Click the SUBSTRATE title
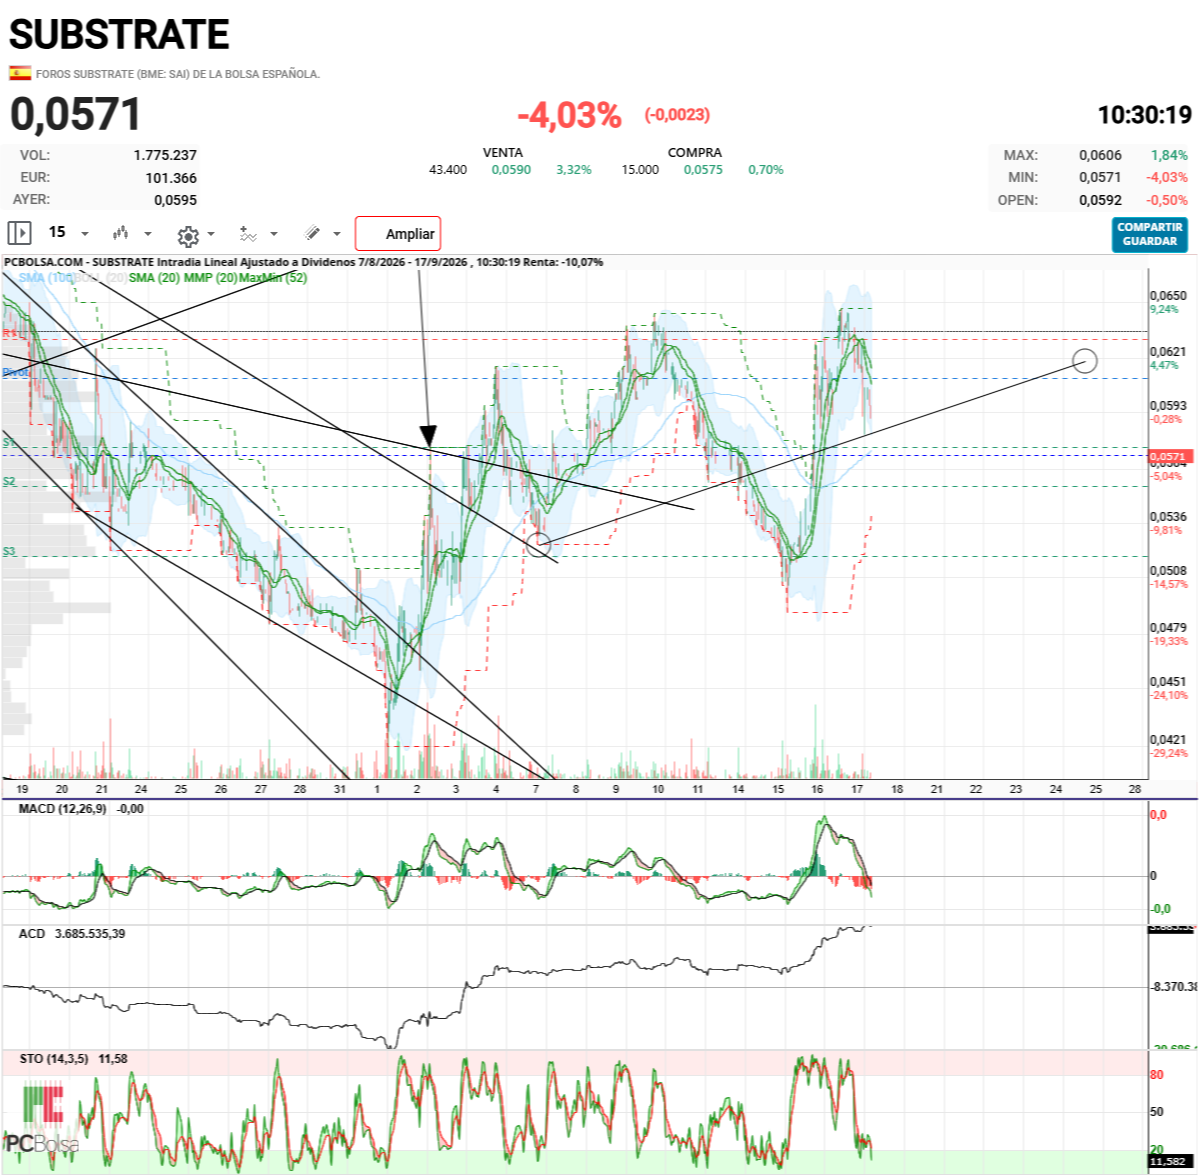 point(119,35)
